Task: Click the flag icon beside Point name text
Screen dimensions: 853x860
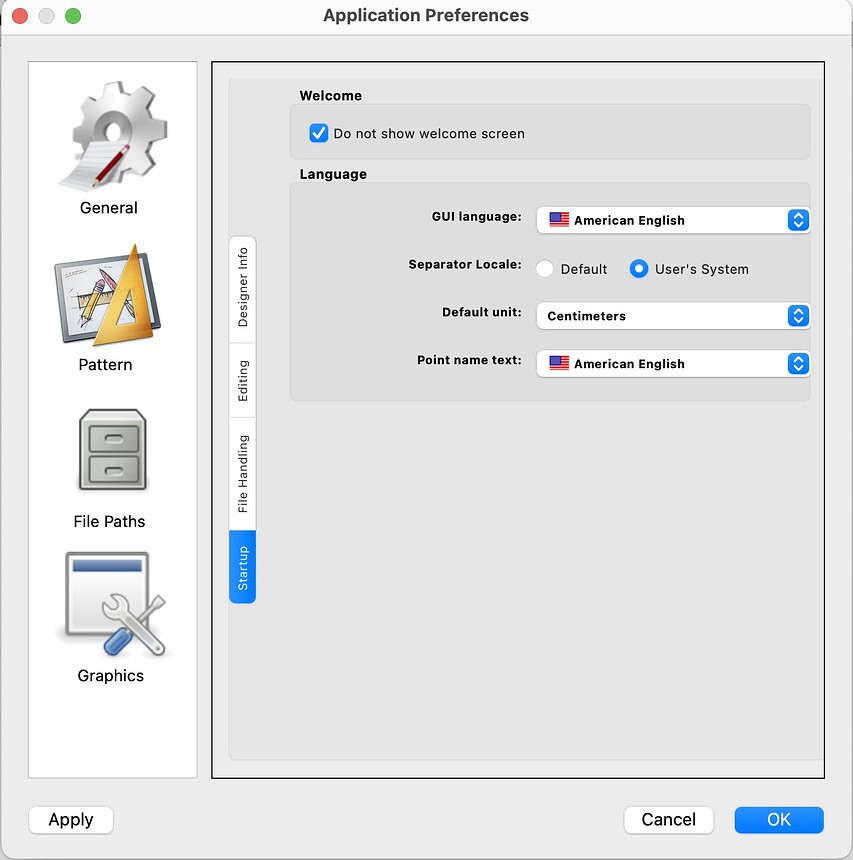Action: click(x=558, y=363)
